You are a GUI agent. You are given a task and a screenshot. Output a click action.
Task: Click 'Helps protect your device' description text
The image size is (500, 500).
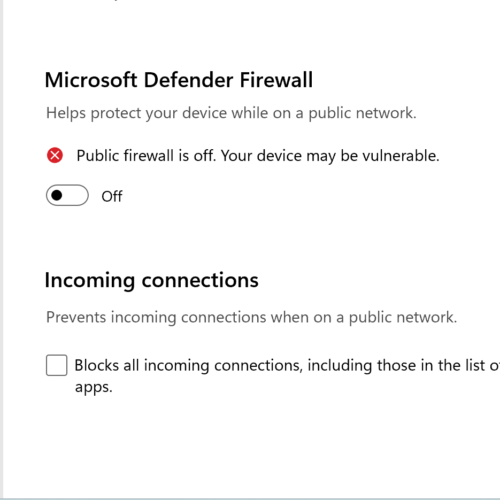pos(231,113)
